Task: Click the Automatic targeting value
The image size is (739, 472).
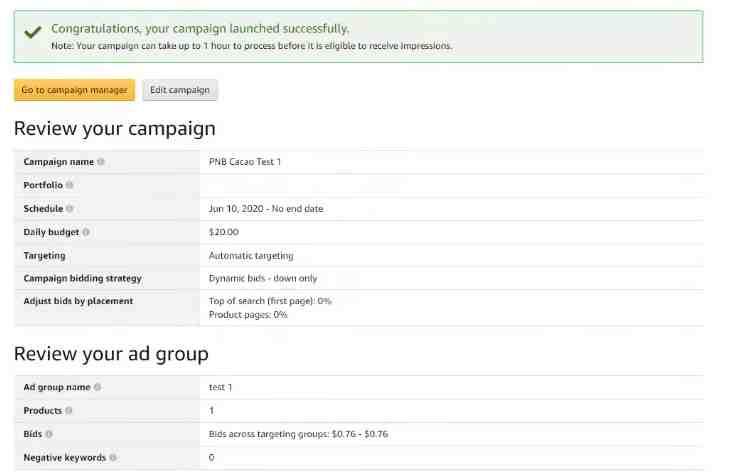Action: [x=251, y=256]
